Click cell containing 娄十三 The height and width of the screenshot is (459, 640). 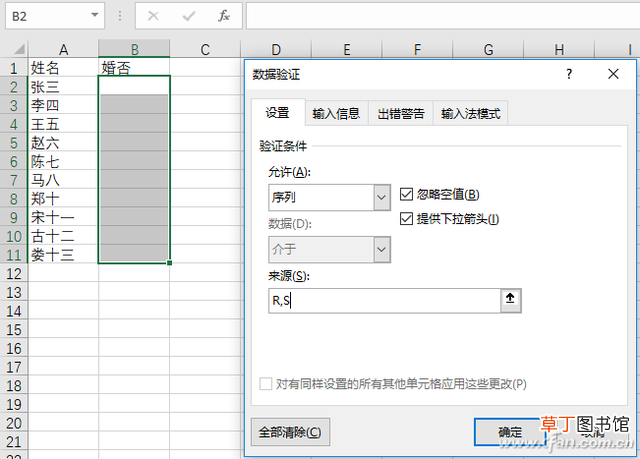pos(63,255)
